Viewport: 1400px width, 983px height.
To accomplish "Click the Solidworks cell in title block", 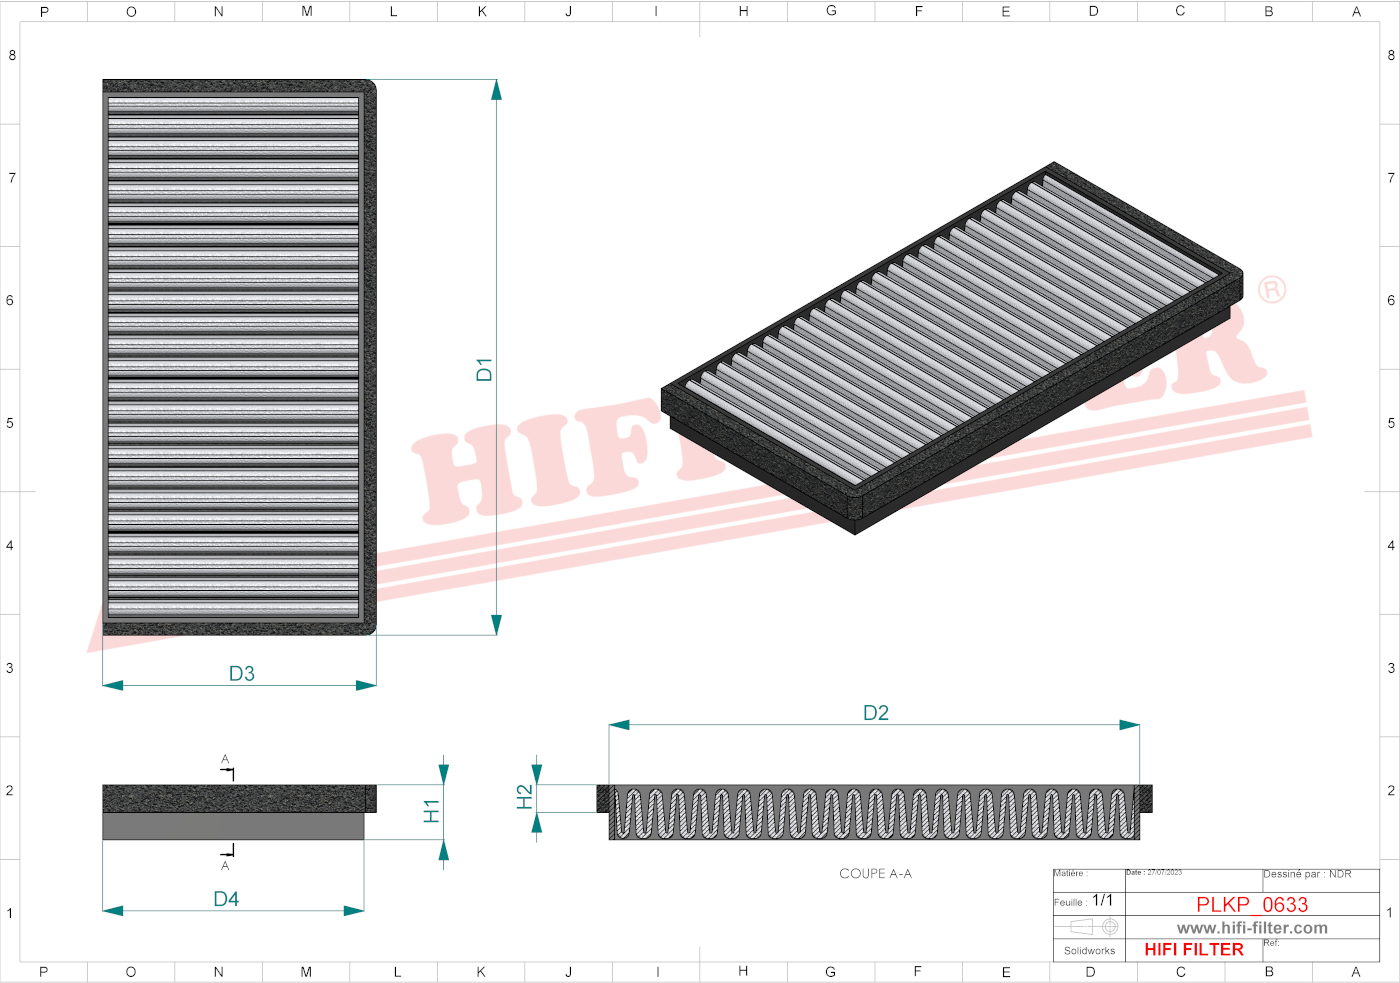I will [x=1089, y=951].
